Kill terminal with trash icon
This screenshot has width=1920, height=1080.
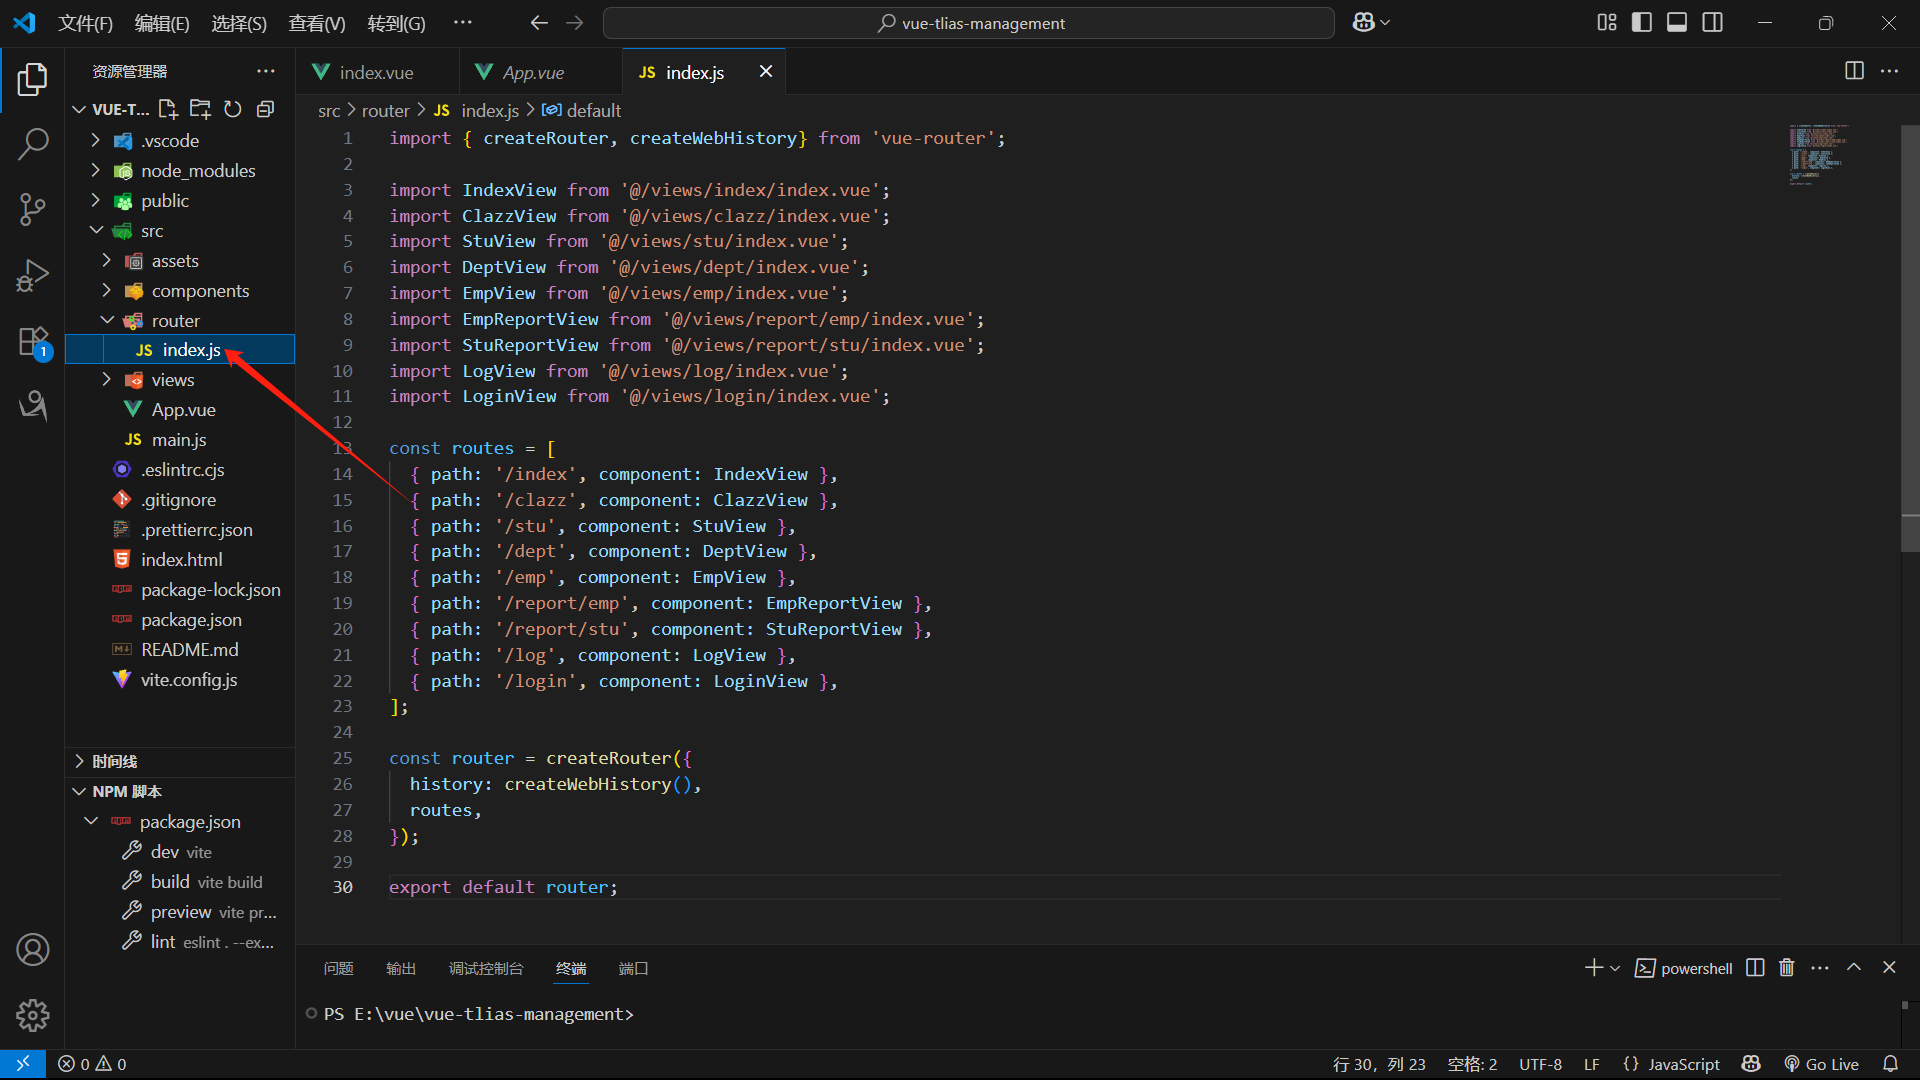point(1787,967)
